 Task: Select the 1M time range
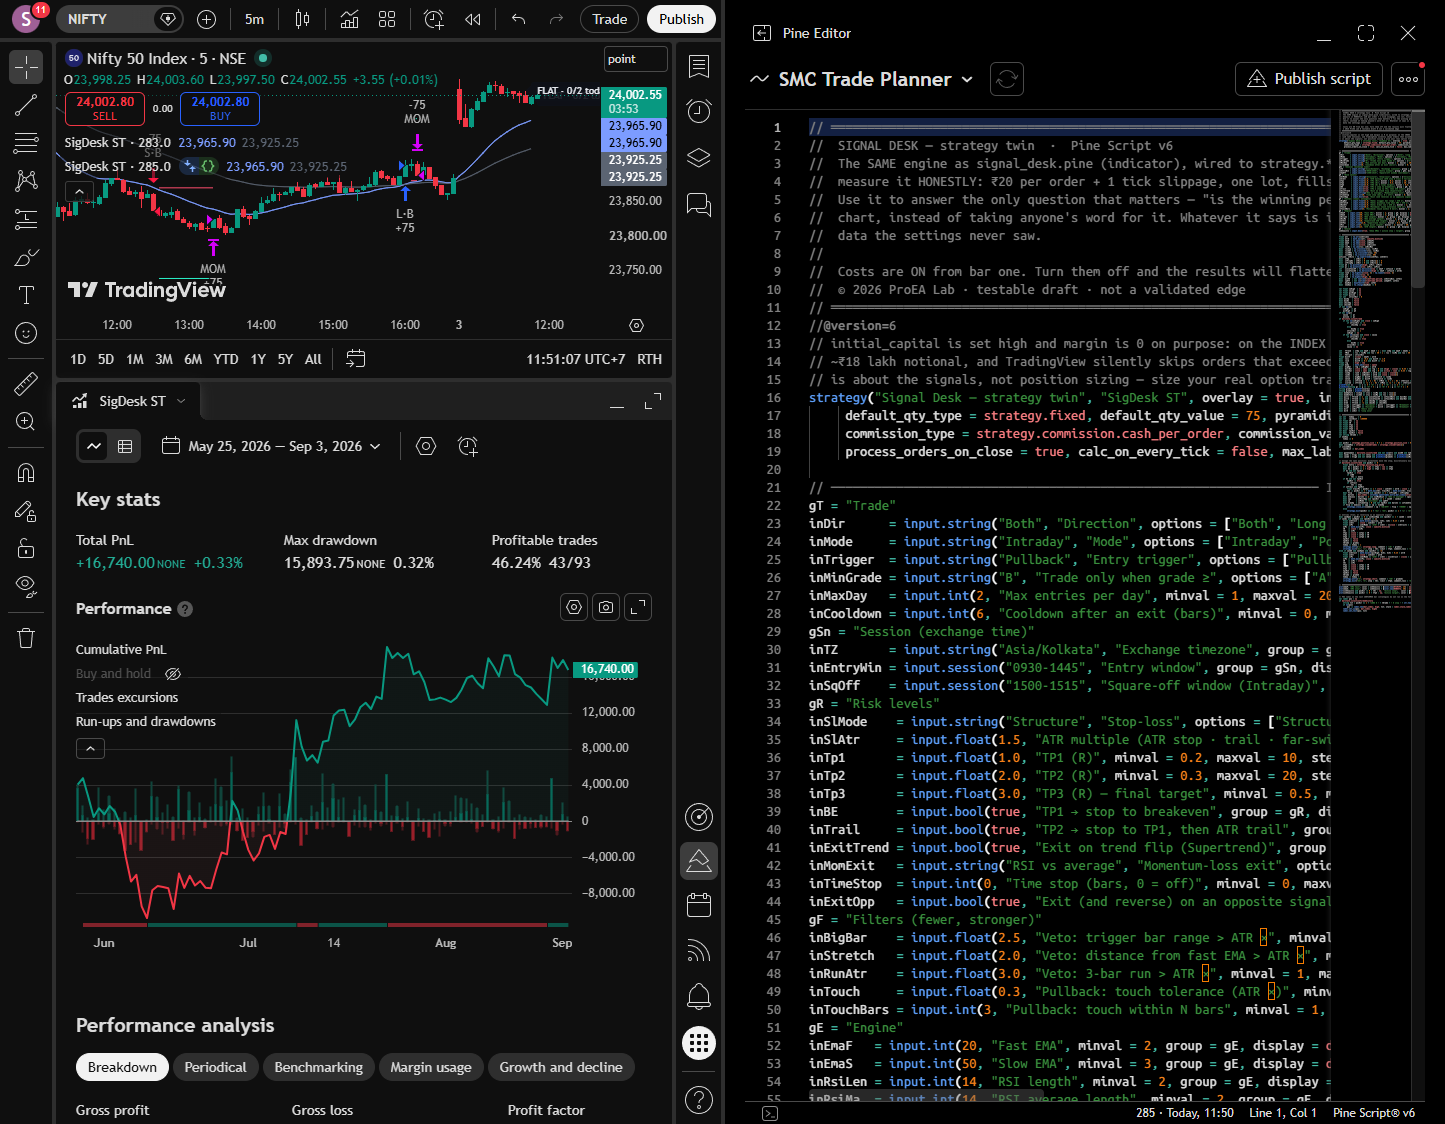(x=135, y=359)
